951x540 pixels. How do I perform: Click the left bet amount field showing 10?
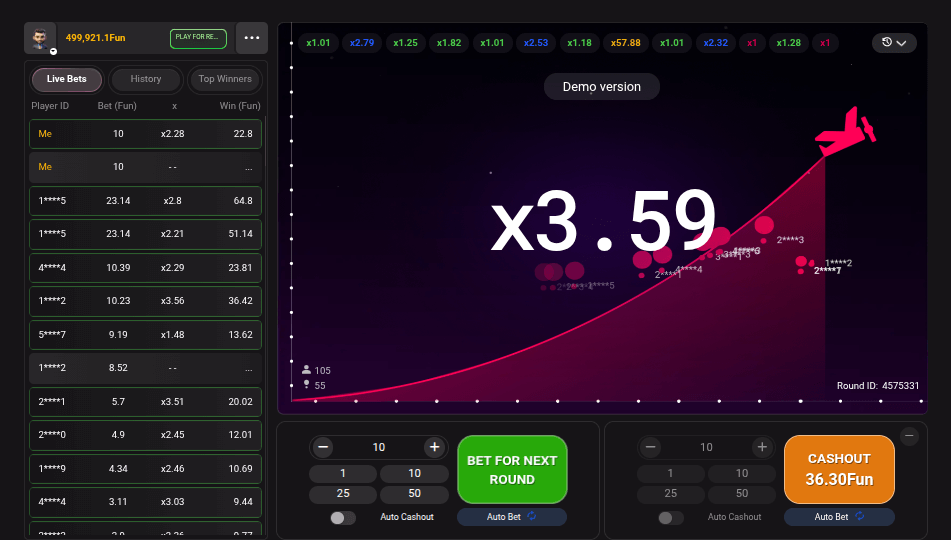tap(378, 447)
